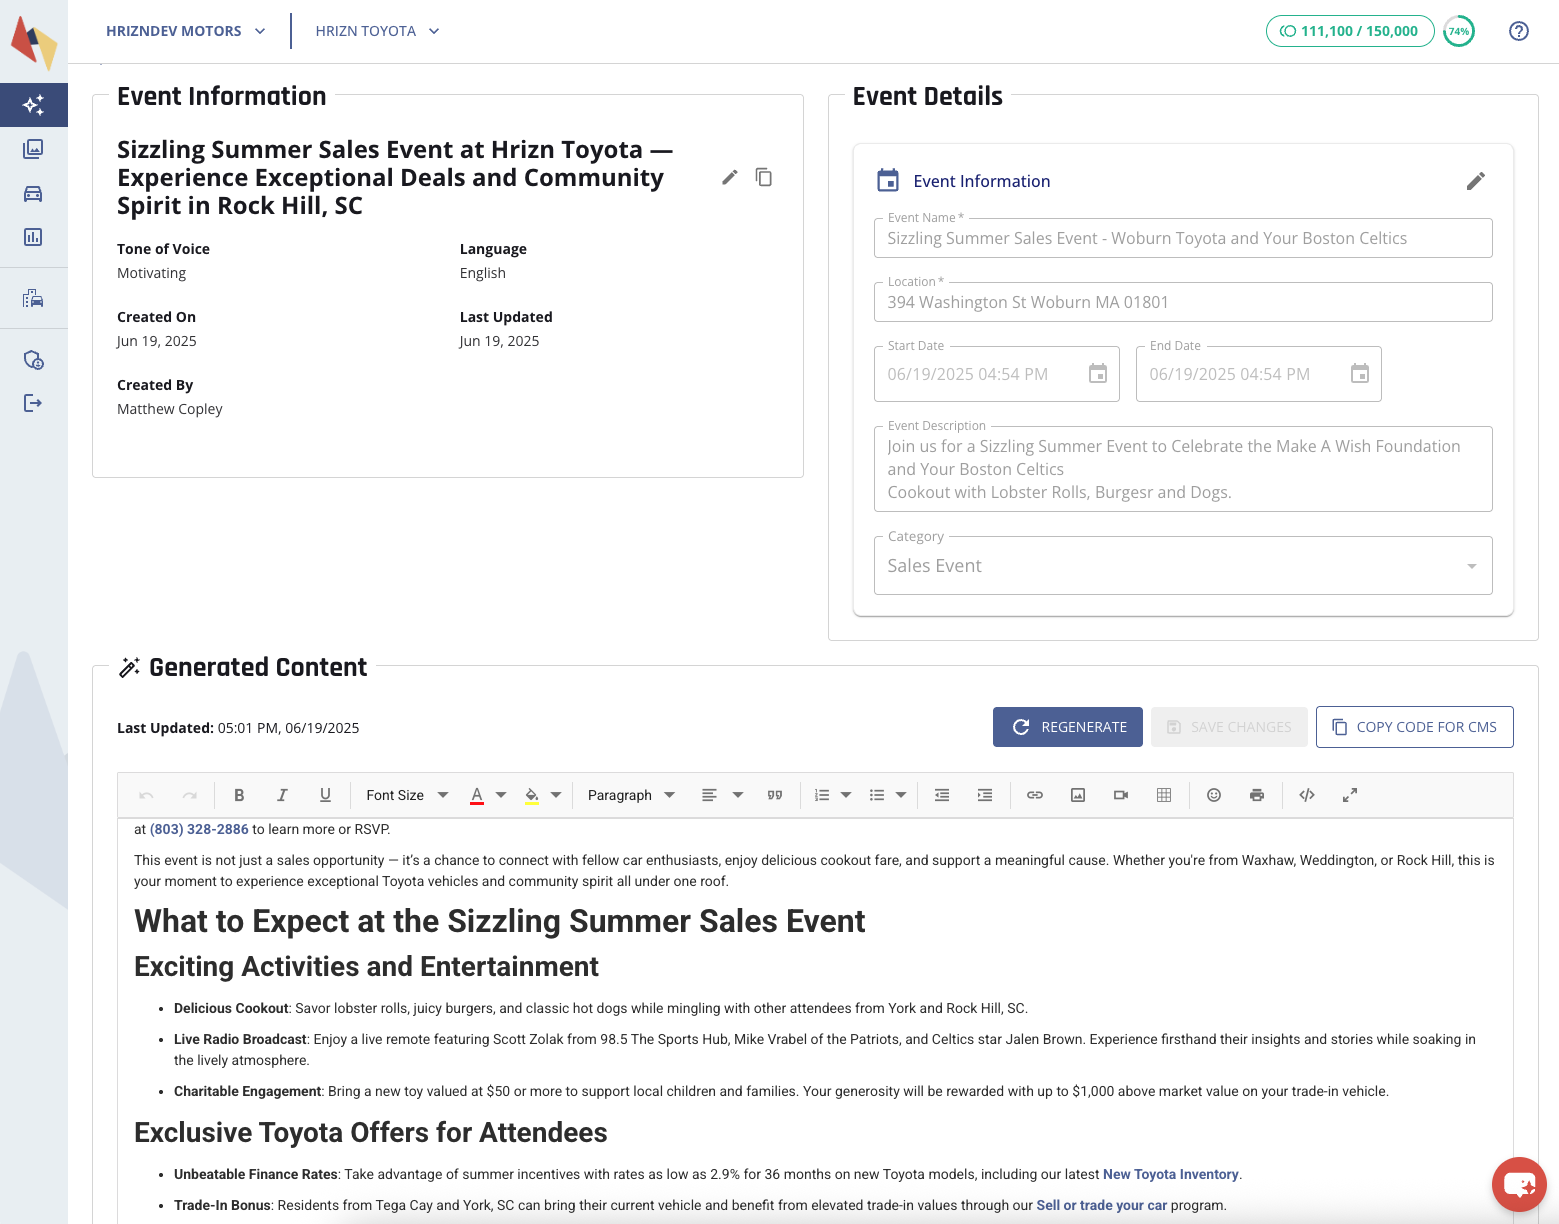This screenshot has width=1559, height=1224.
Task: Open the Sell or trade your car link
Action: point(1102,1205)
